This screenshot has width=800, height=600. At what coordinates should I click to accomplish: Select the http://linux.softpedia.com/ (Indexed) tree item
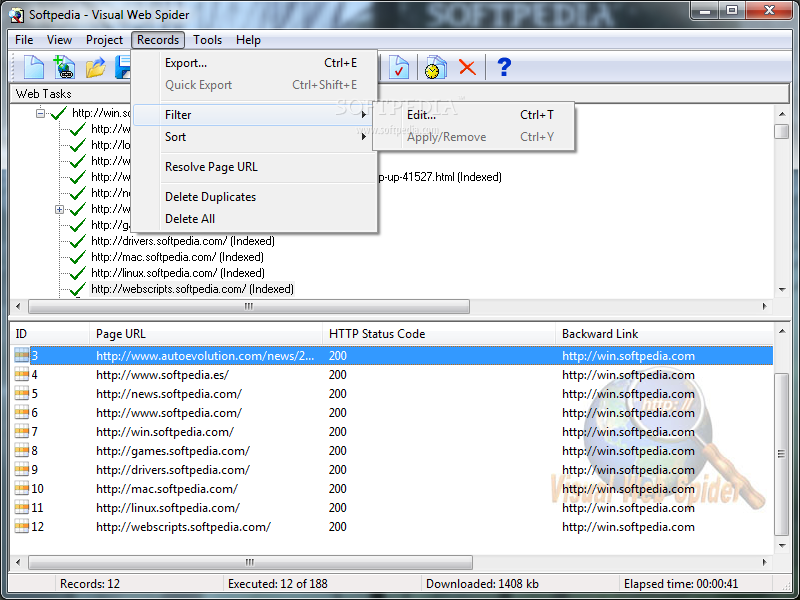tap(178, 273)
